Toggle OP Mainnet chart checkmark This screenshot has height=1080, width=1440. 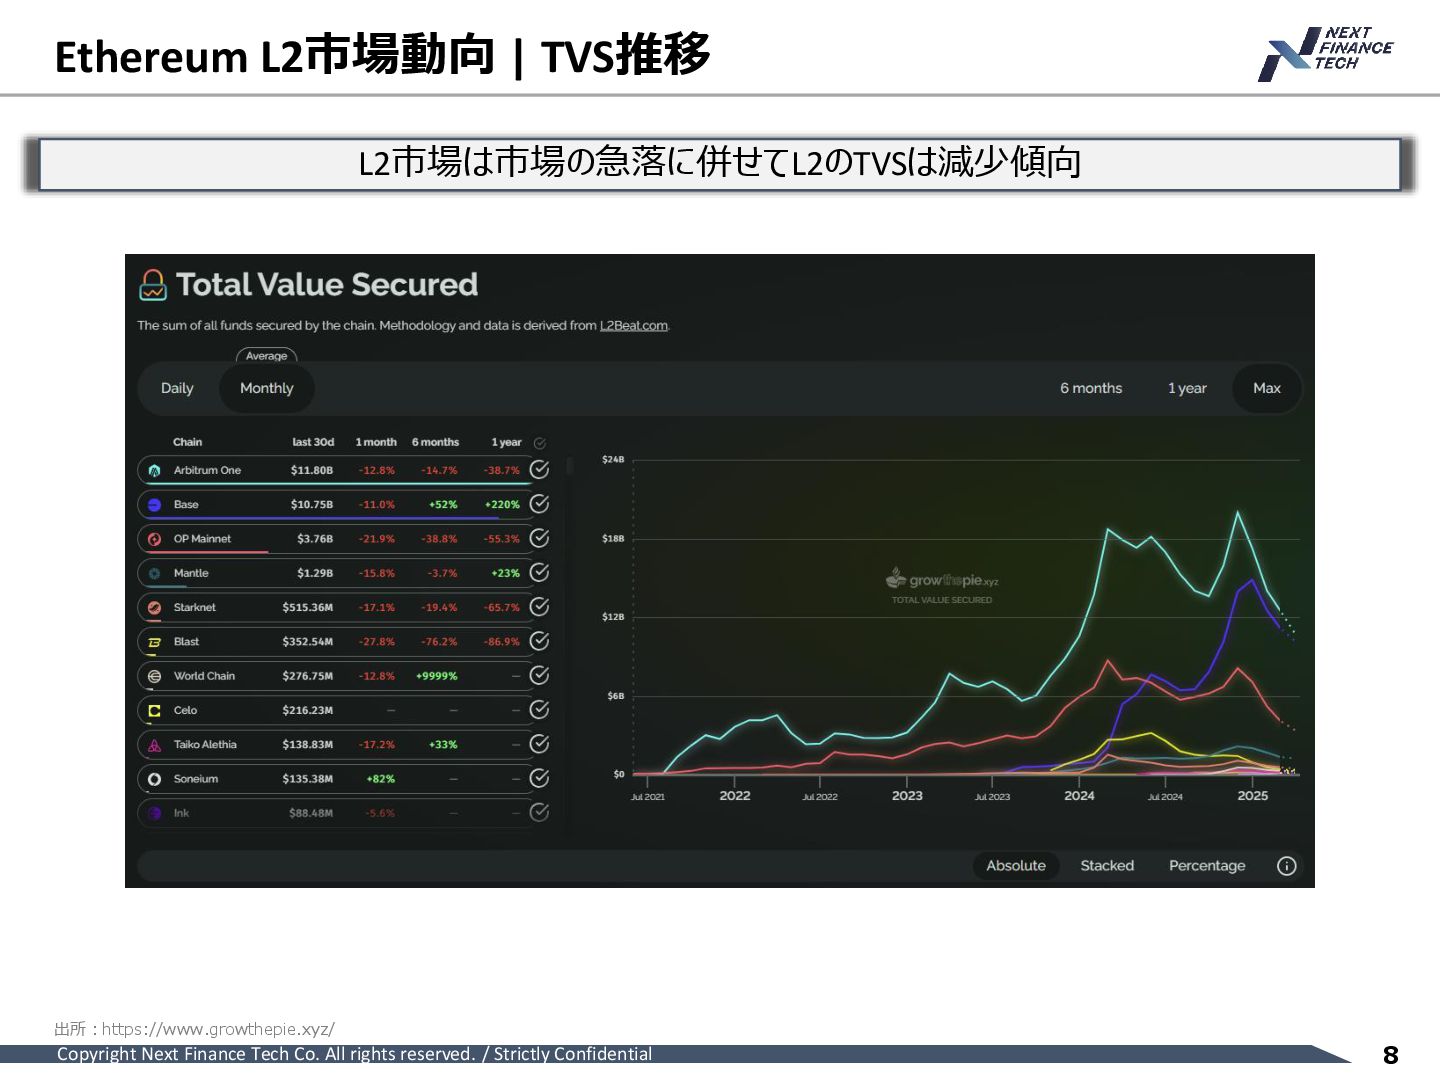tap(539, 538)
